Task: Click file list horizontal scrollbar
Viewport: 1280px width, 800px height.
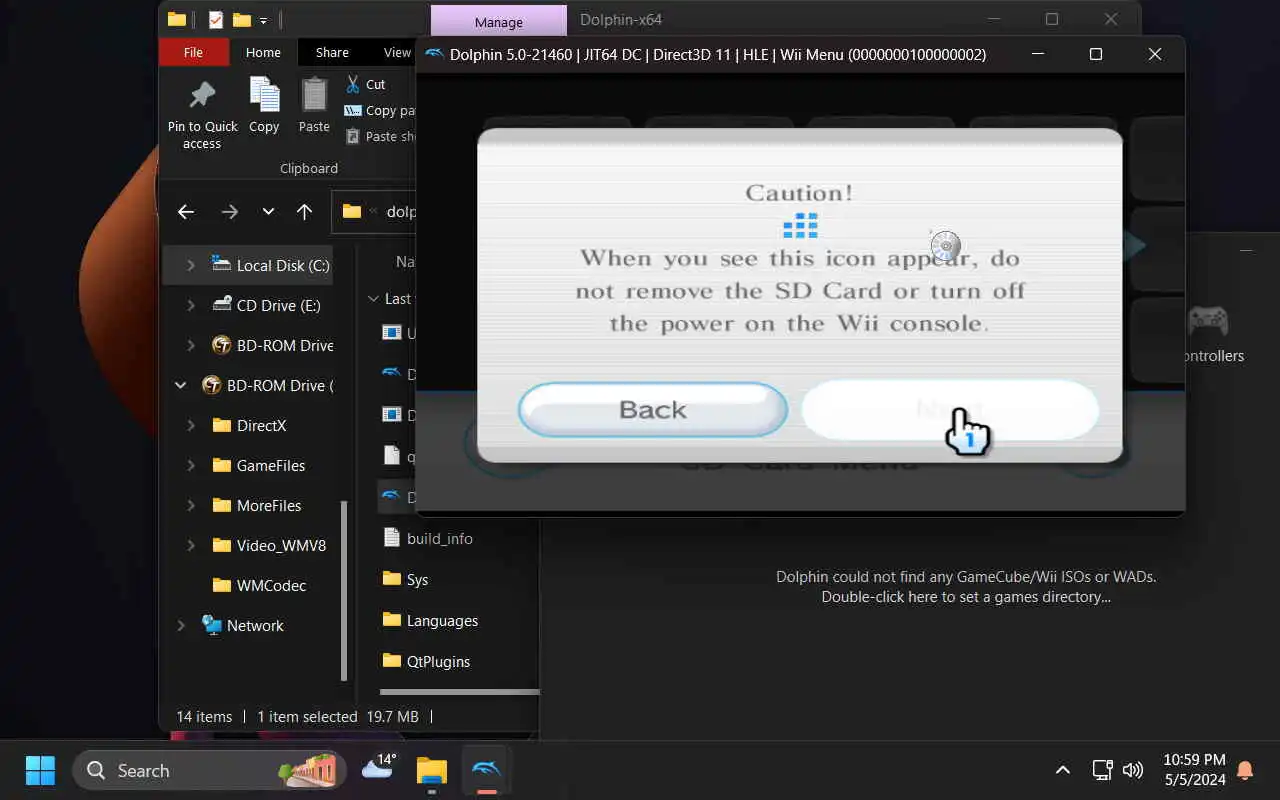Action: [x=460, y=691]
